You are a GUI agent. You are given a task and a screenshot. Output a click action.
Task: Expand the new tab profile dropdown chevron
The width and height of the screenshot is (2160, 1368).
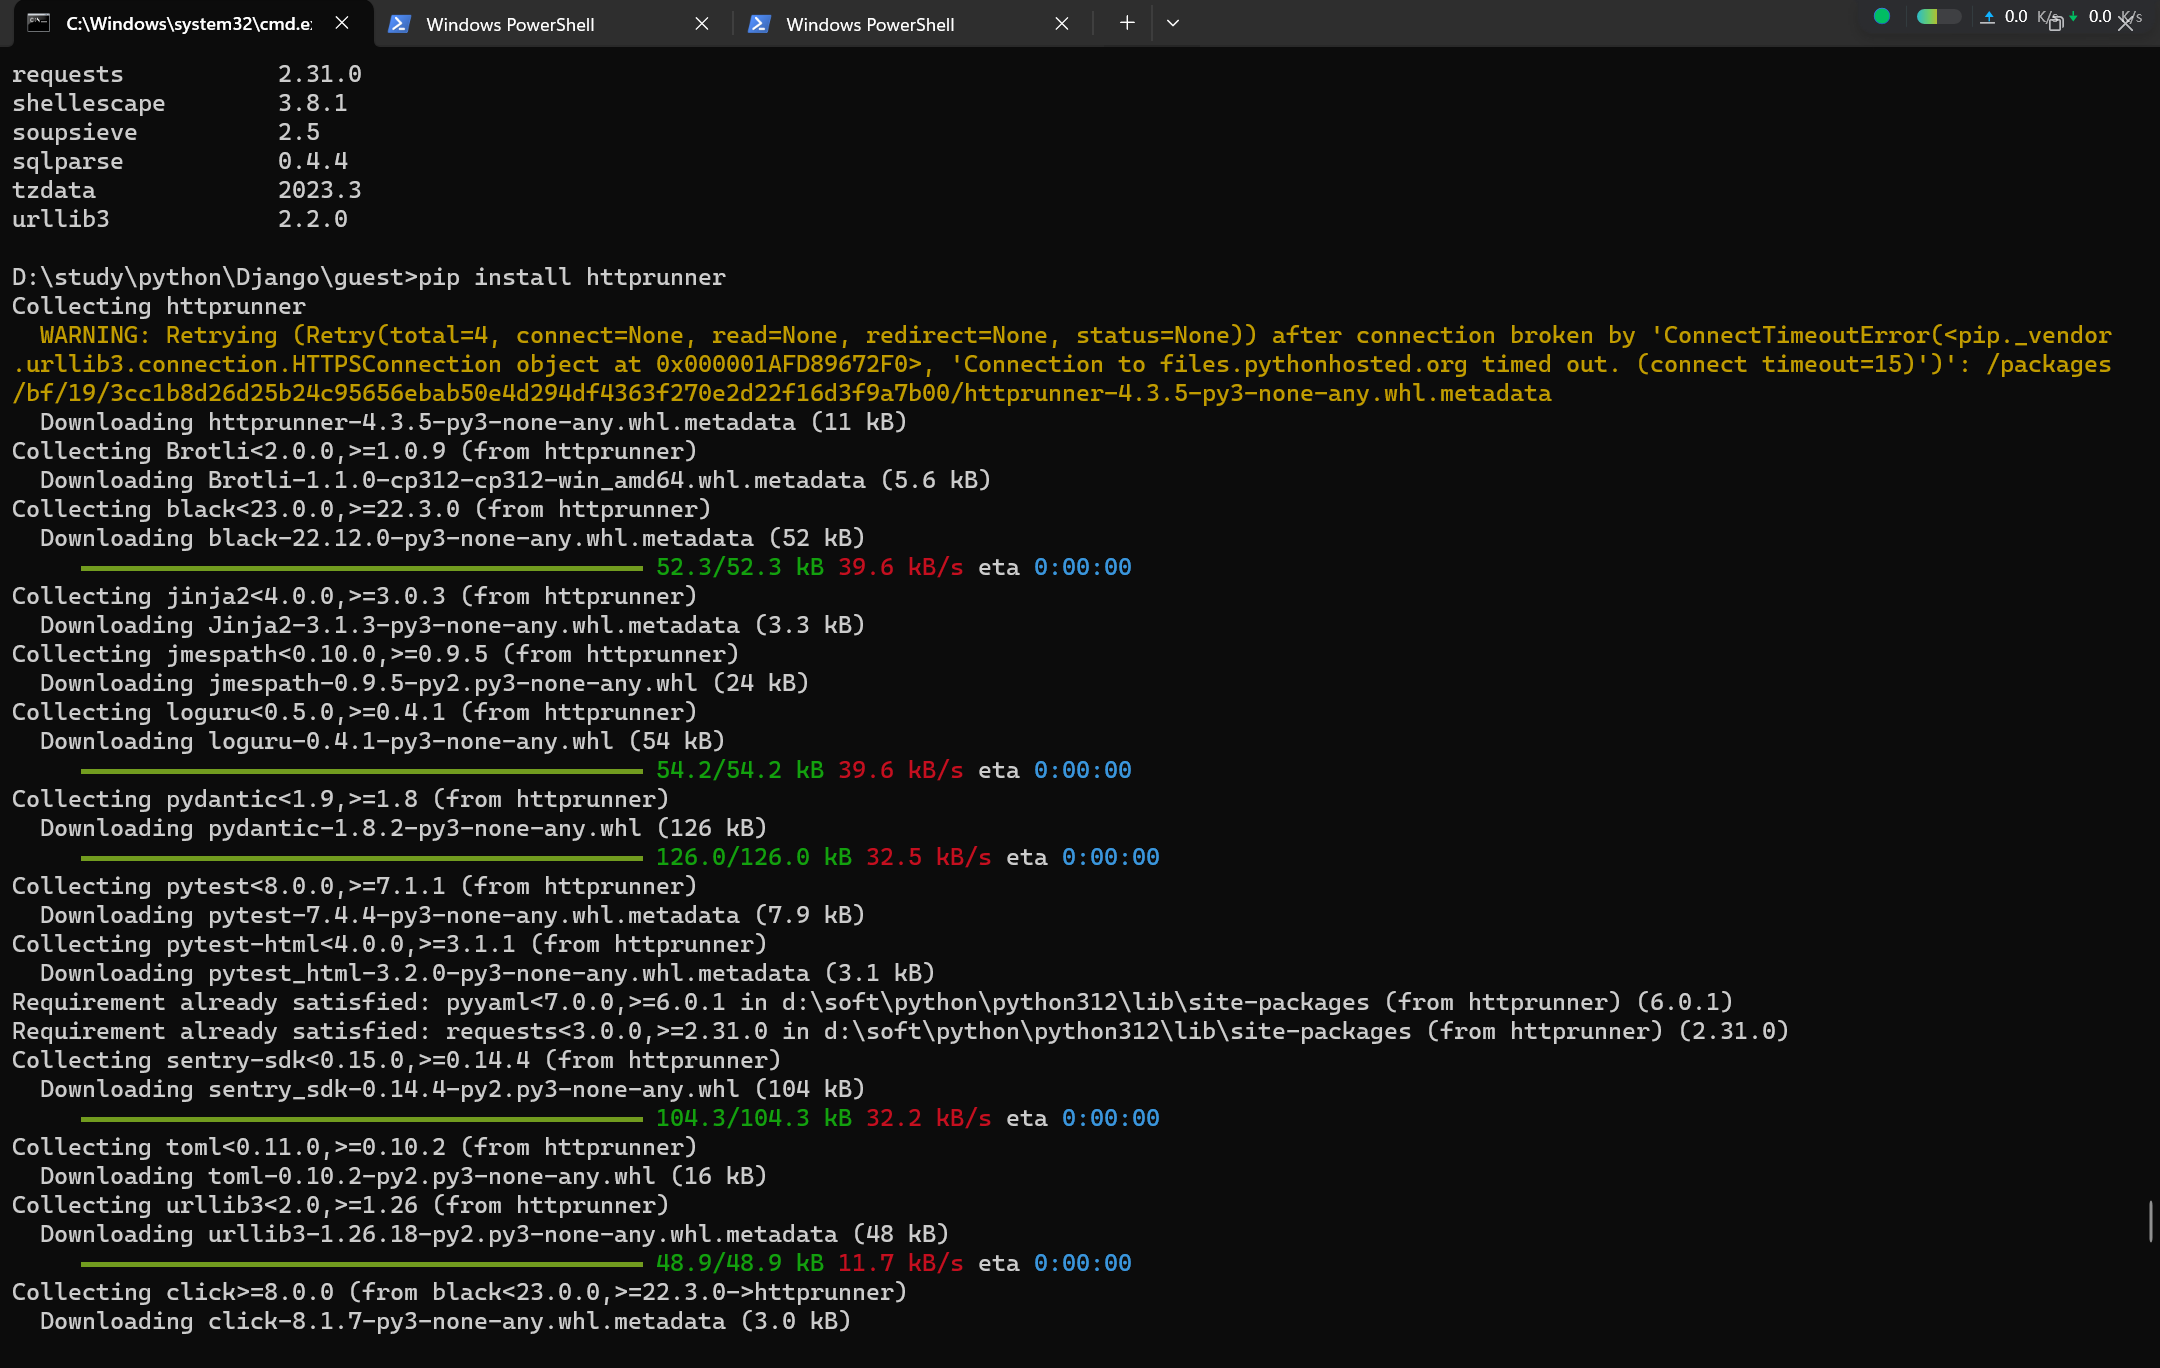1173,23
